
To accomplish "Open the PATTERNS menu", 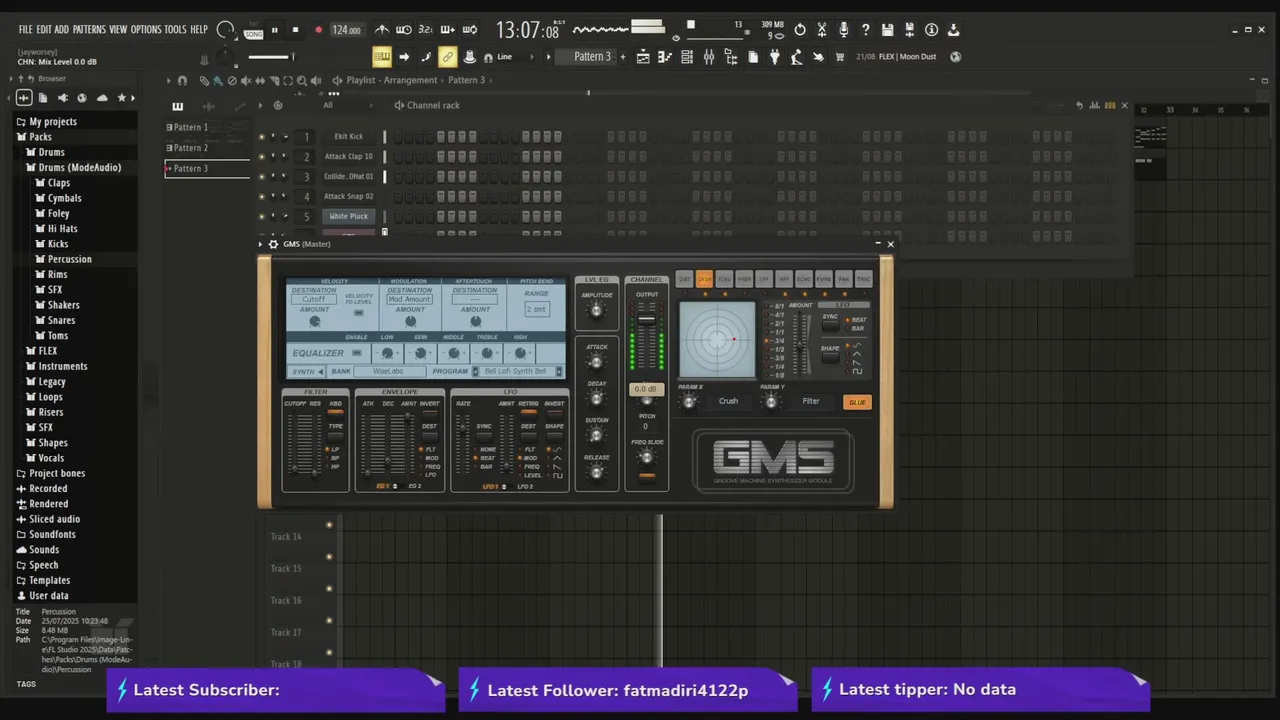I will point(89,30).
